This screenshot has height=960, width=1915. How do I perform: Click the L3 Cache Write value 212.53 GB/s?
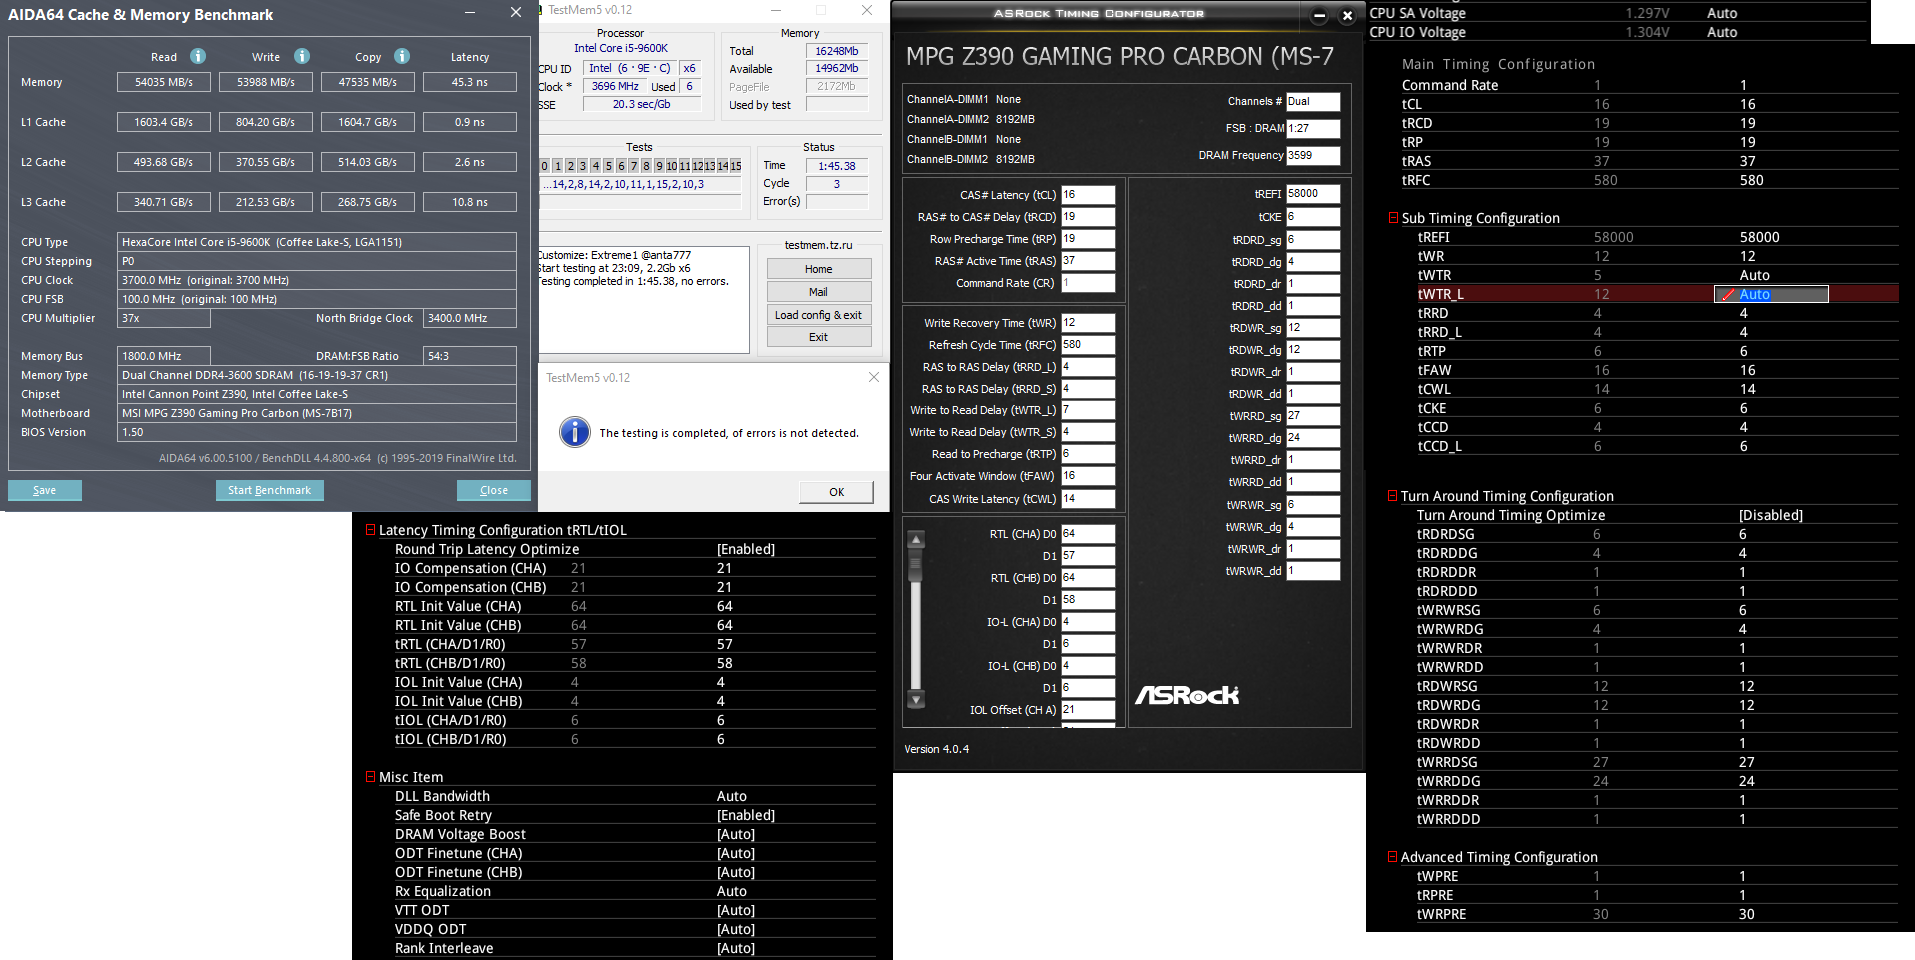point(266,202)
